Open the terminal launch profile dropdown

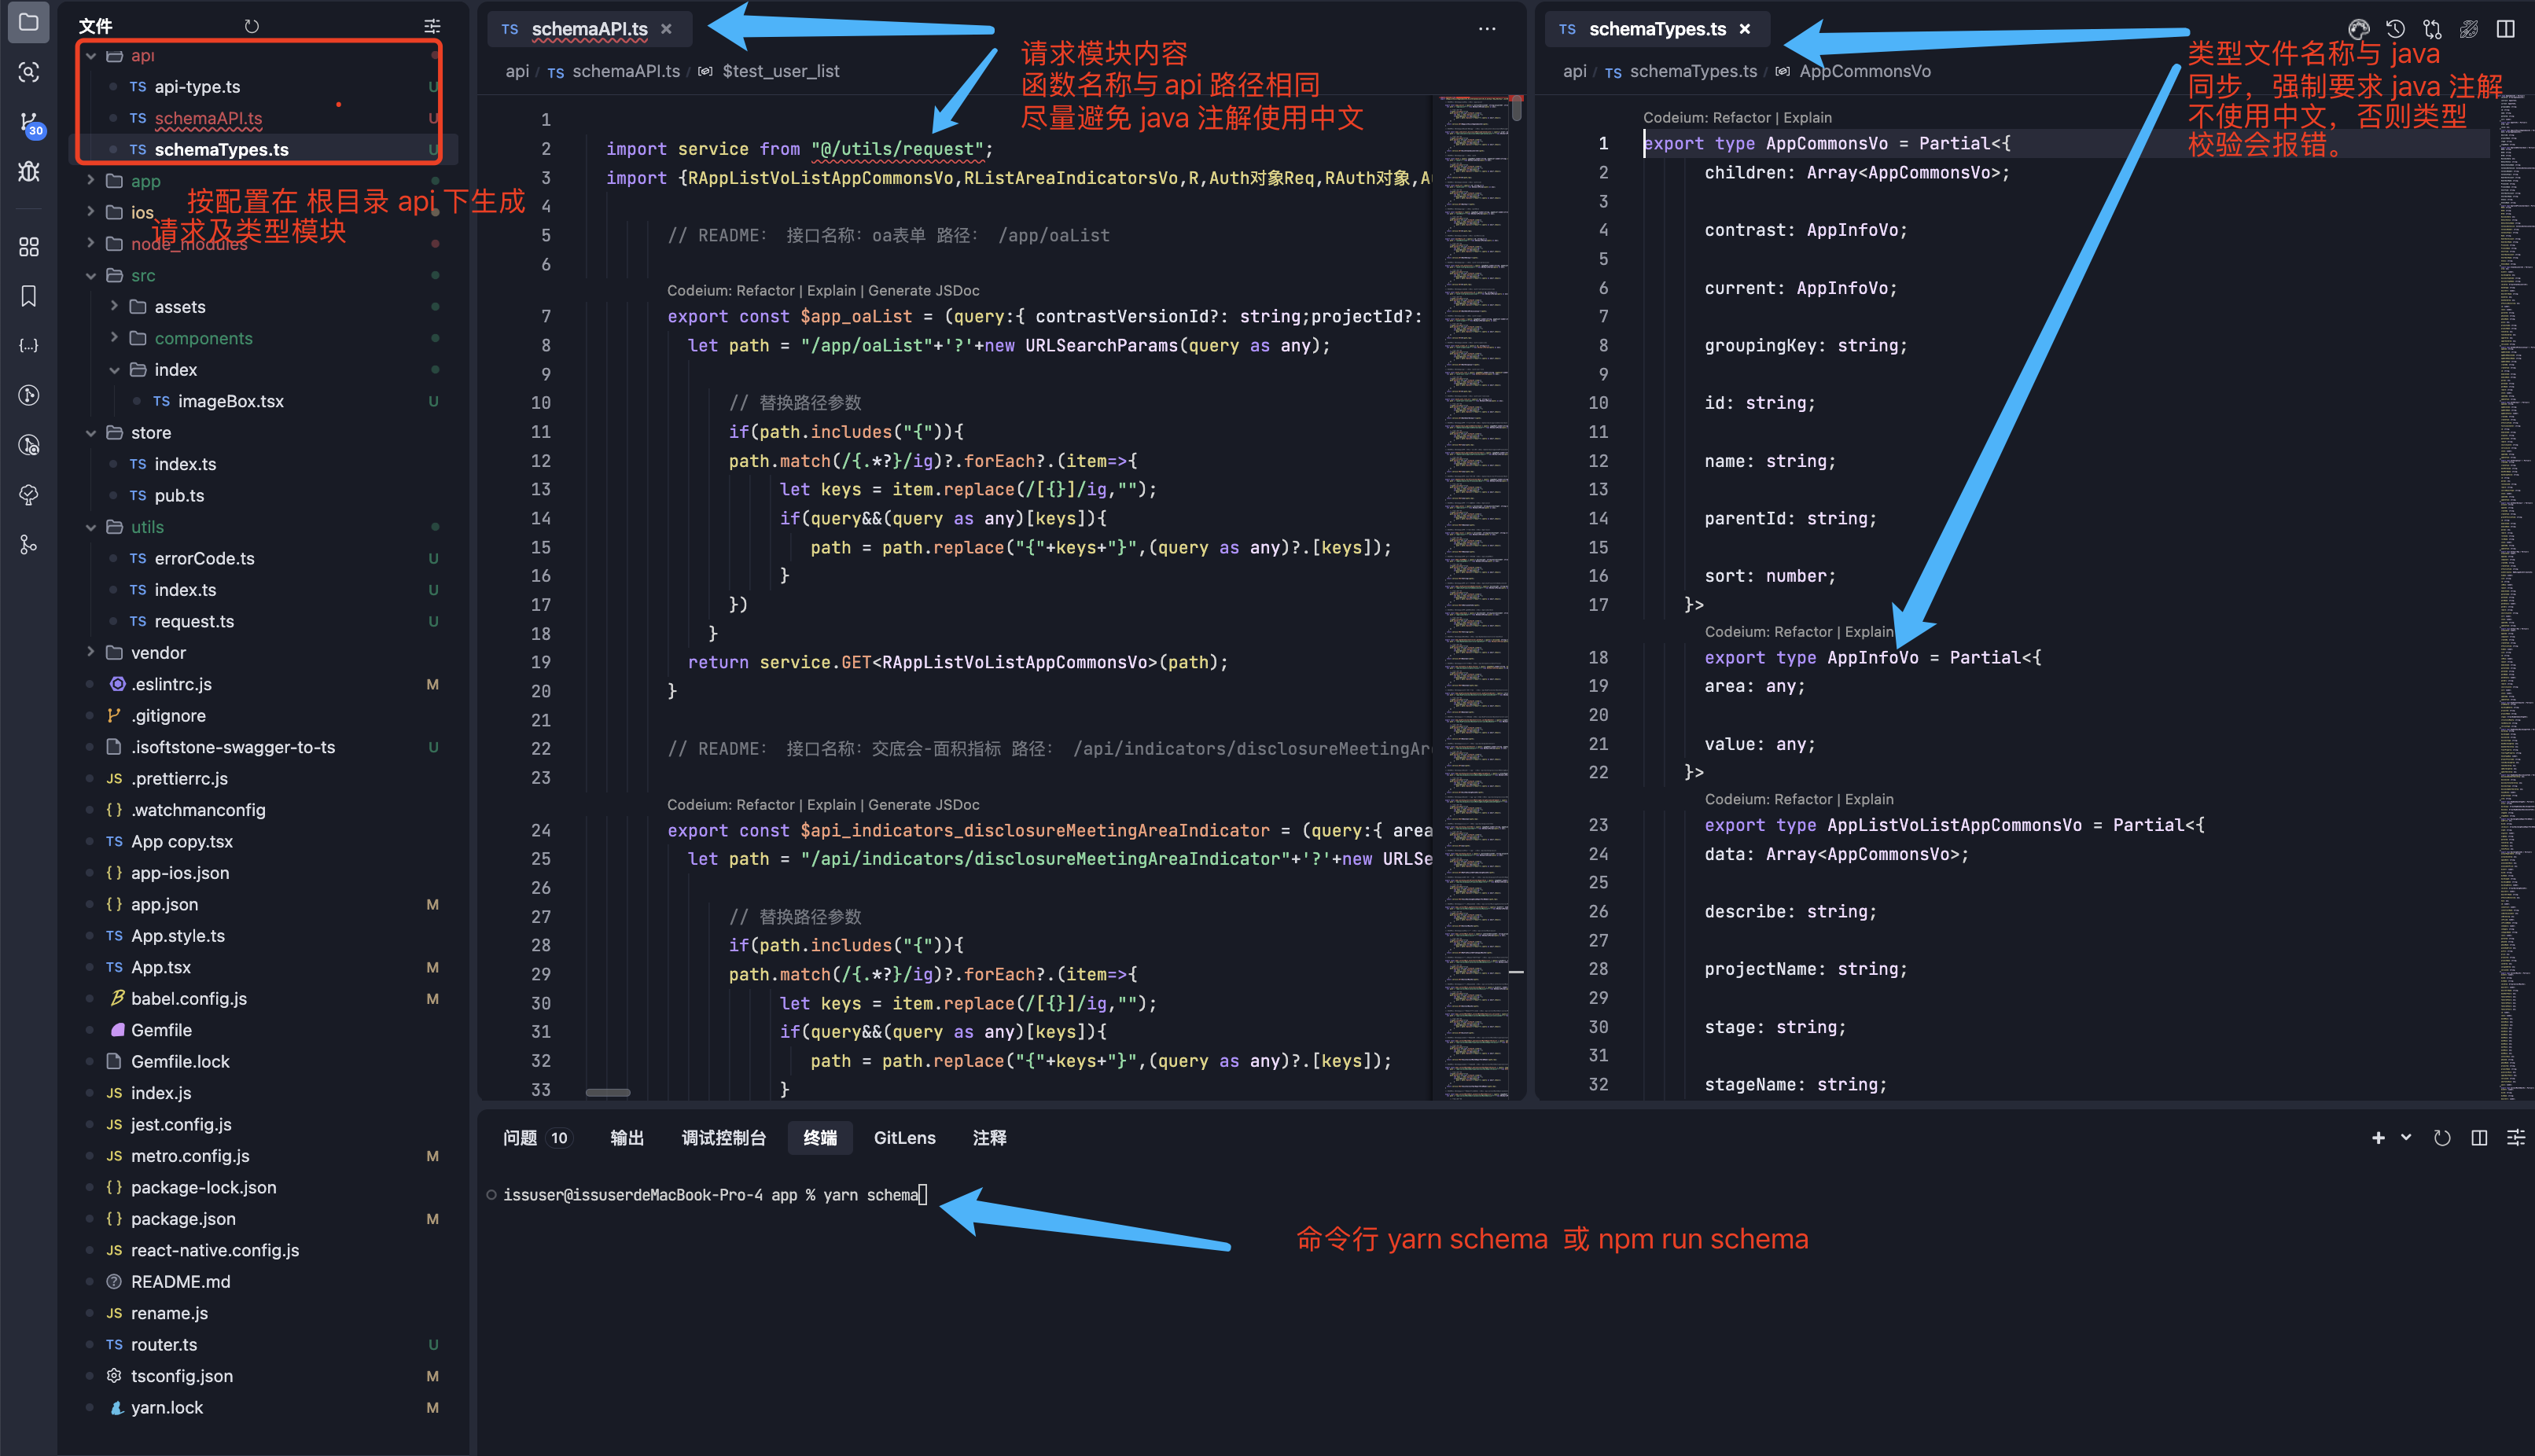click(2406, 1138)
